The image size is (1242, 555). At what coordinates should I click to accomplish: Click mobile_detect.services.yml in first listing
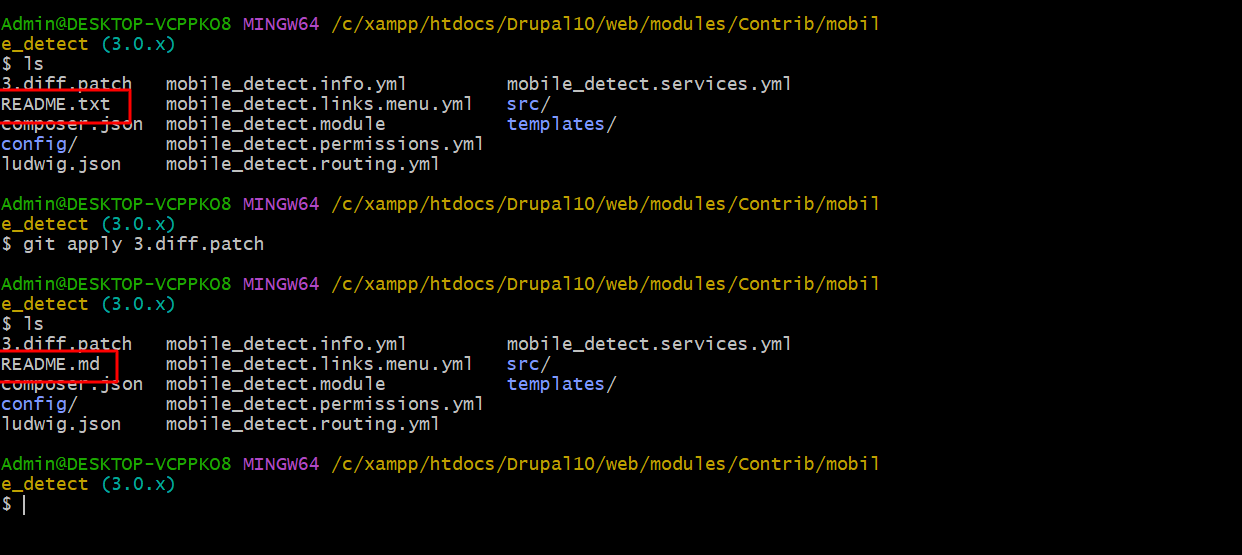click(649, 84)
